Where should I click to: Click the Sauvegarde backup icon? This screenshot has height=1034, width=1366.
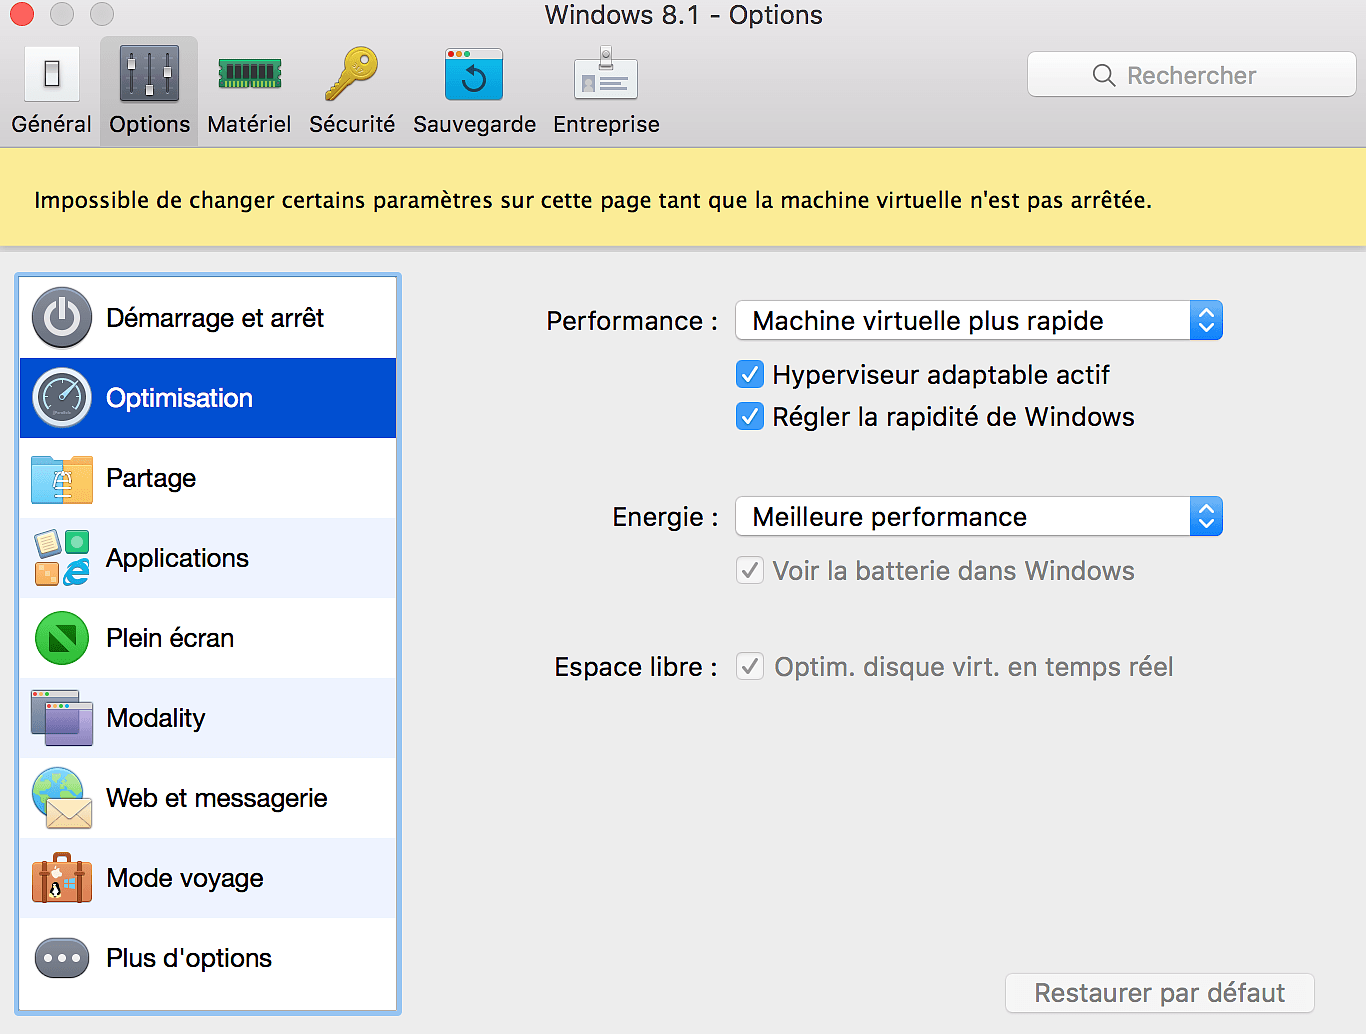click(x=474, y=75)
